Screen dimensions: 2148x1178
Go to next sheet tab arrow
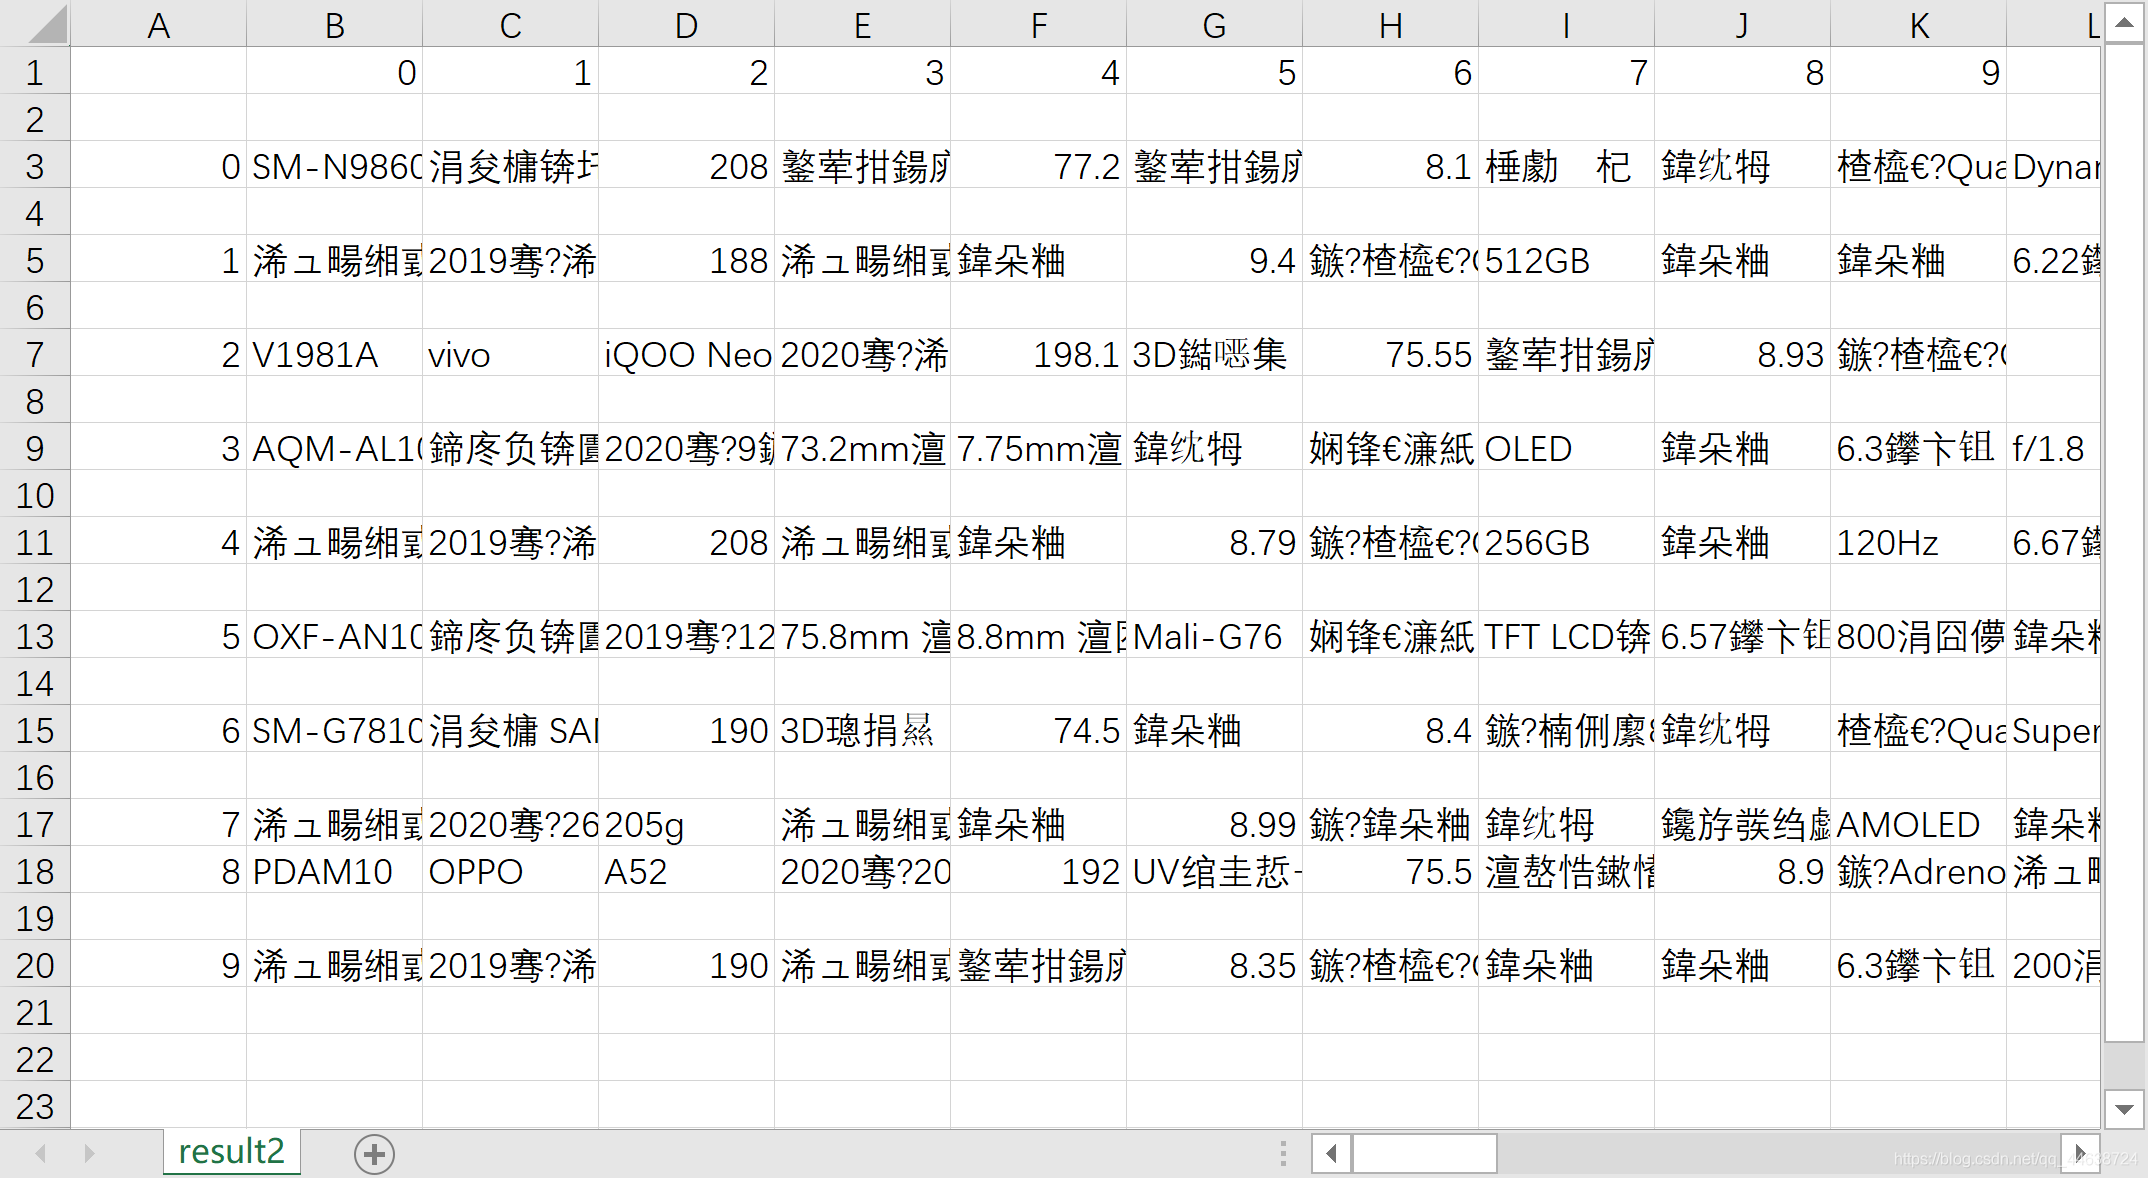pos(89,1154)
